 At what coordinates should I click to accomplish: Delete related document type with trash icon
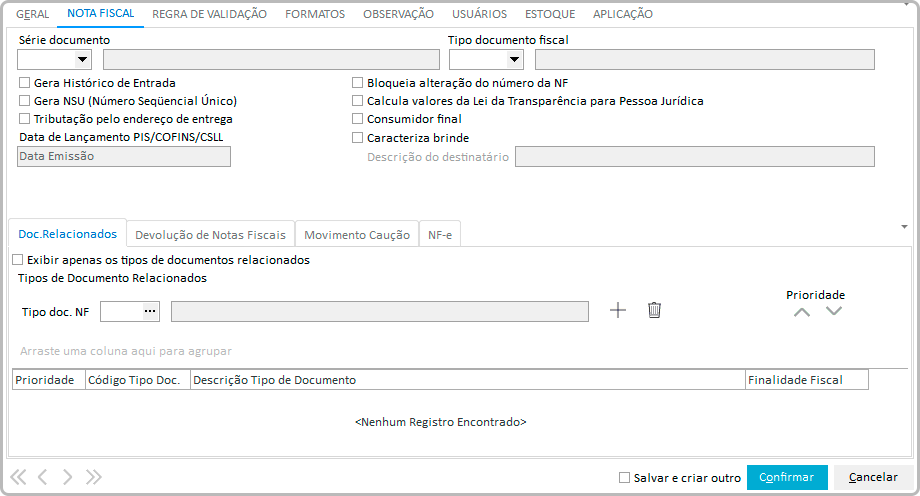click(x=654, y=310)
